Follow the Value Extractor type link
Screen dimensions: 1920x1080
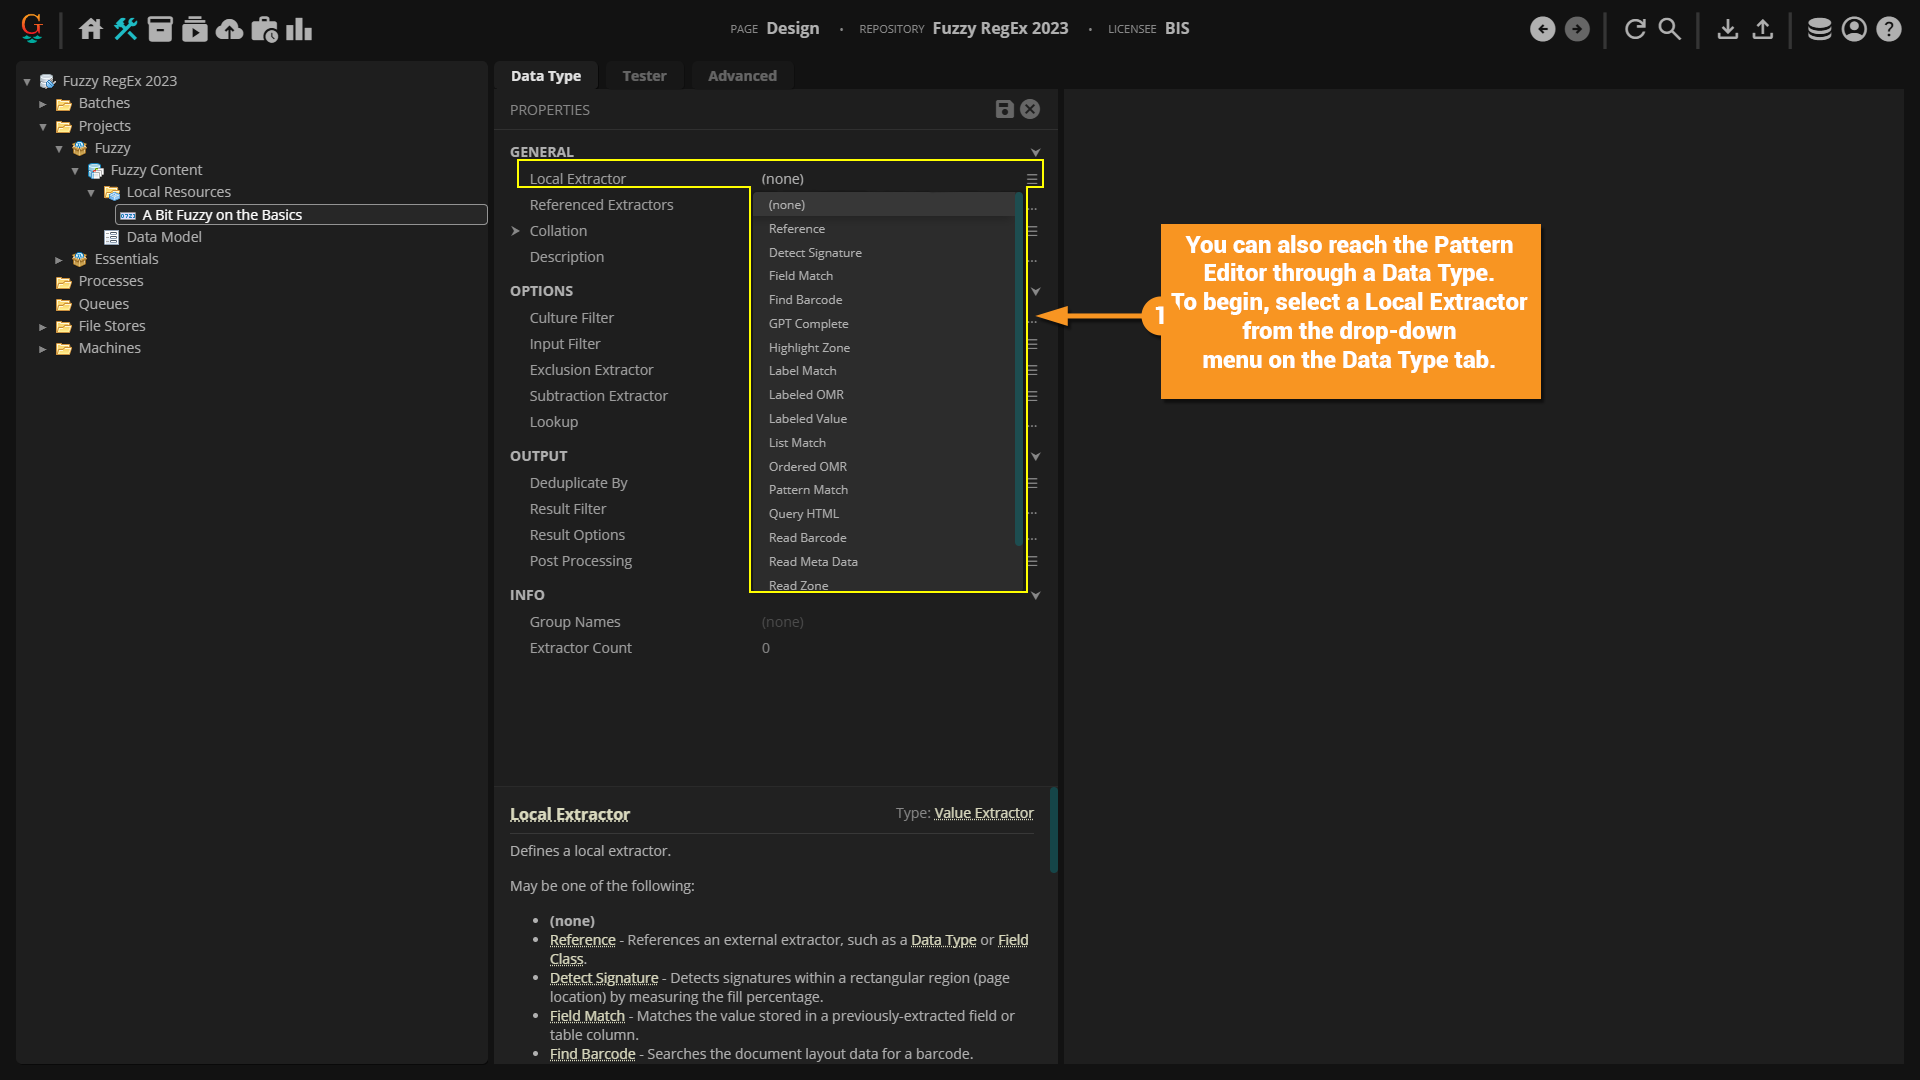983,813
